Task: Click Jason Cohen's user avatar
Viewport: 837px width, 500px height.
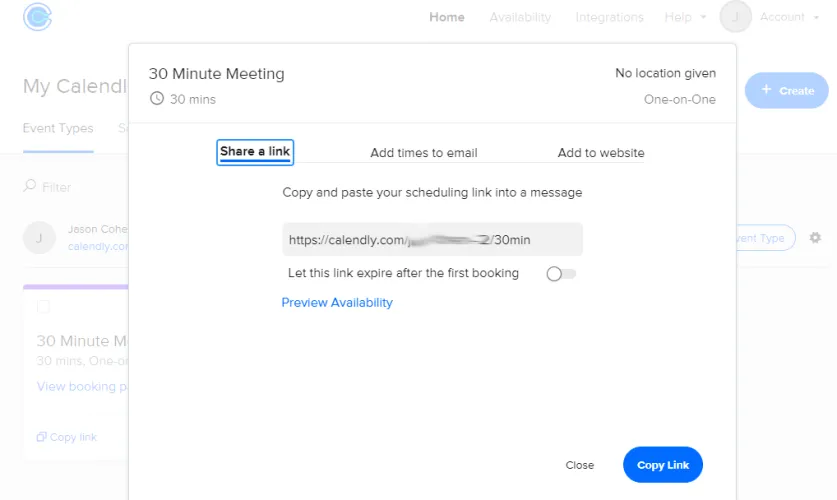Action: [39, 238]
